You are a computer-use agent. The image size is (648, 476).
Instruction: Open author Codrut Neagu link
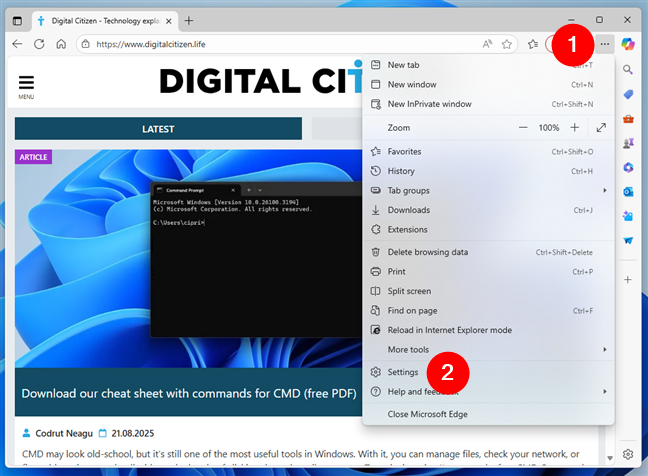pyautogui.click(x=64, y=433)
